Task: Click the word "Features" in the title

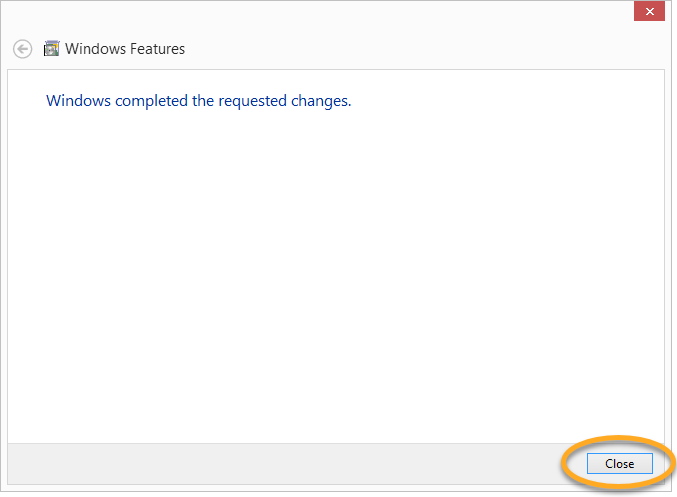Action: click(155, 48)
